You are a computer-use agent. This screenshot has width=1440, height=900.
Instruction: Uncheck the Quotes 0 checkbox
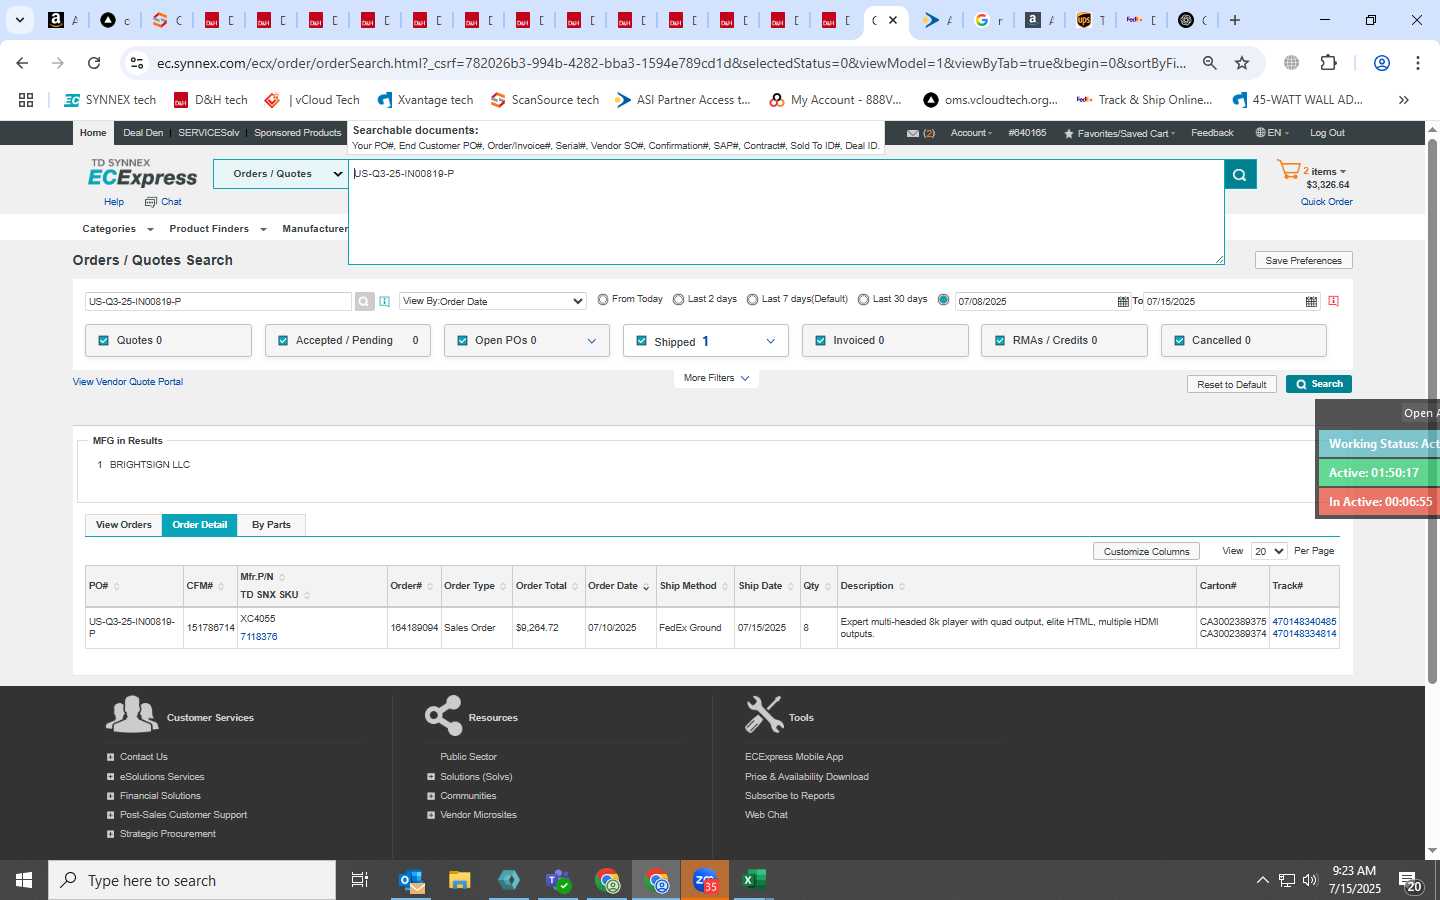104,340
